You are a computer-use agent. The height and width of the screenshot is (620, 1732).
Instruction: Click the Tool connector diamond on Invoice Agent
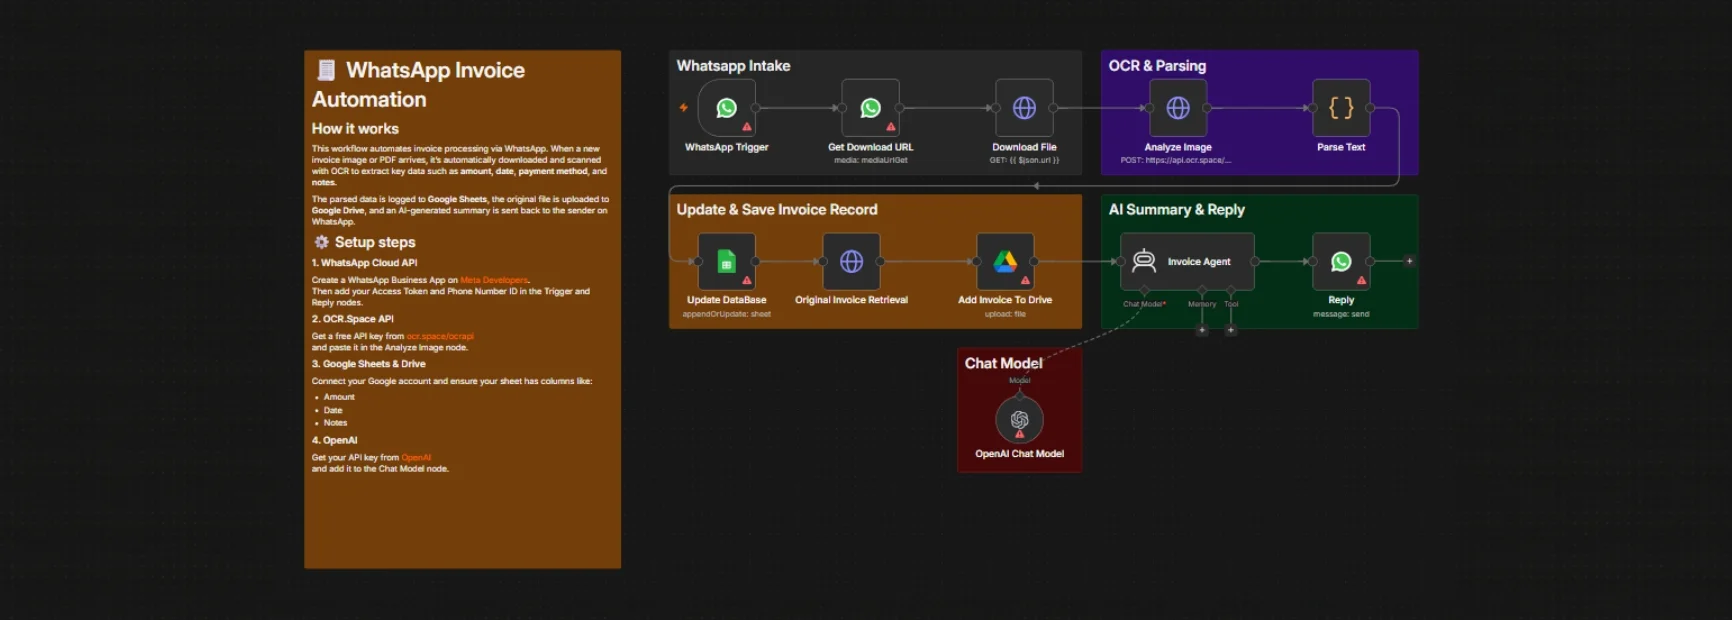point(1231,291)
